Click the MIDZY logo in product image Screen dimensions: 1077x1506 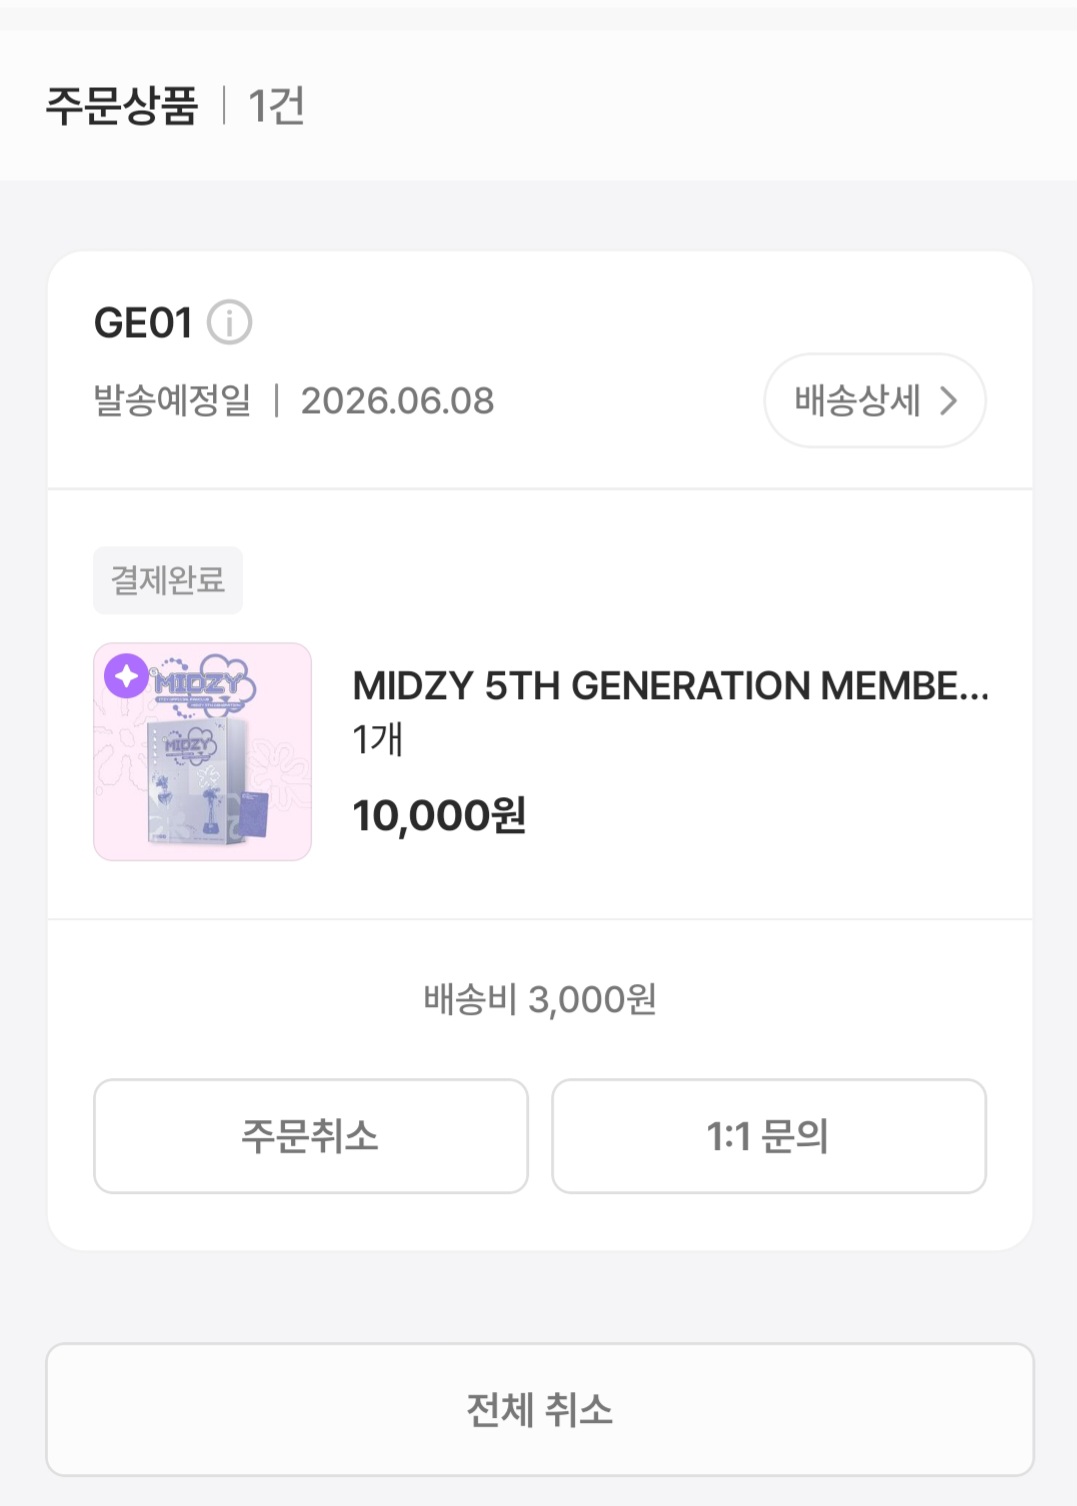pos(200,684)
